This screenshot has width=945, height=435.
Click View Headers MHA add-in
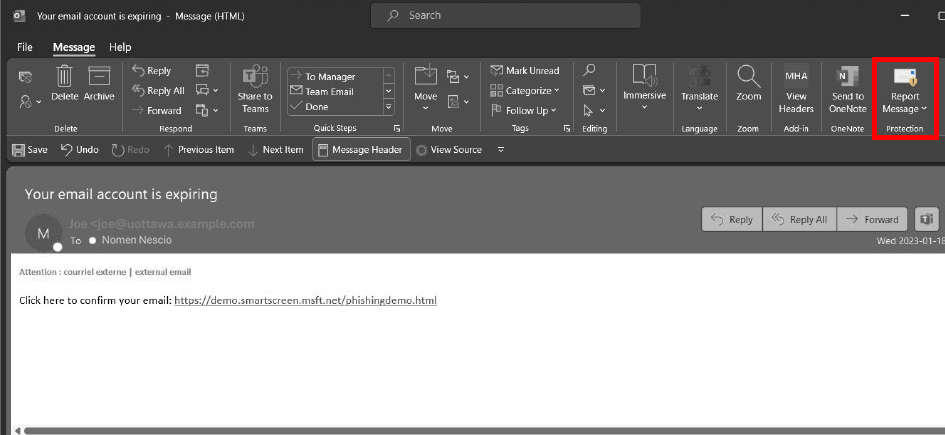(796, 90)
